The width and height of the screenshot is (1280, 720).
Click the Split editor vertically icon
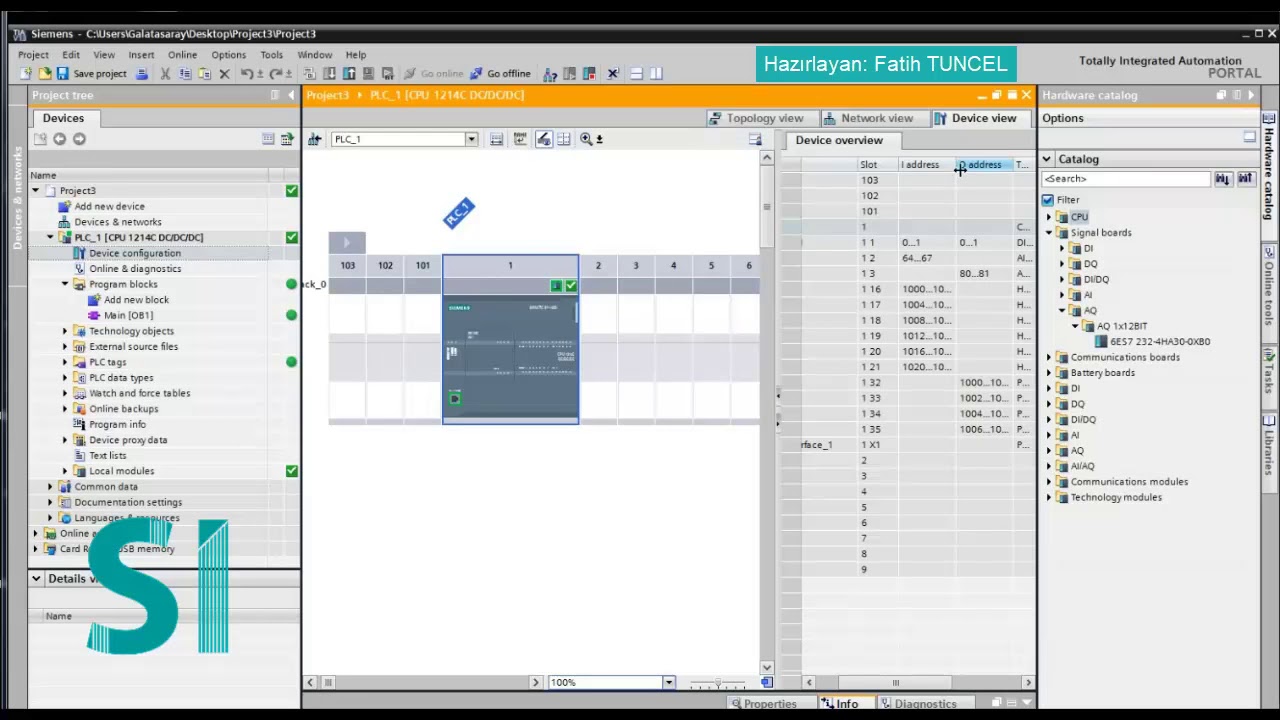(656, 73)
